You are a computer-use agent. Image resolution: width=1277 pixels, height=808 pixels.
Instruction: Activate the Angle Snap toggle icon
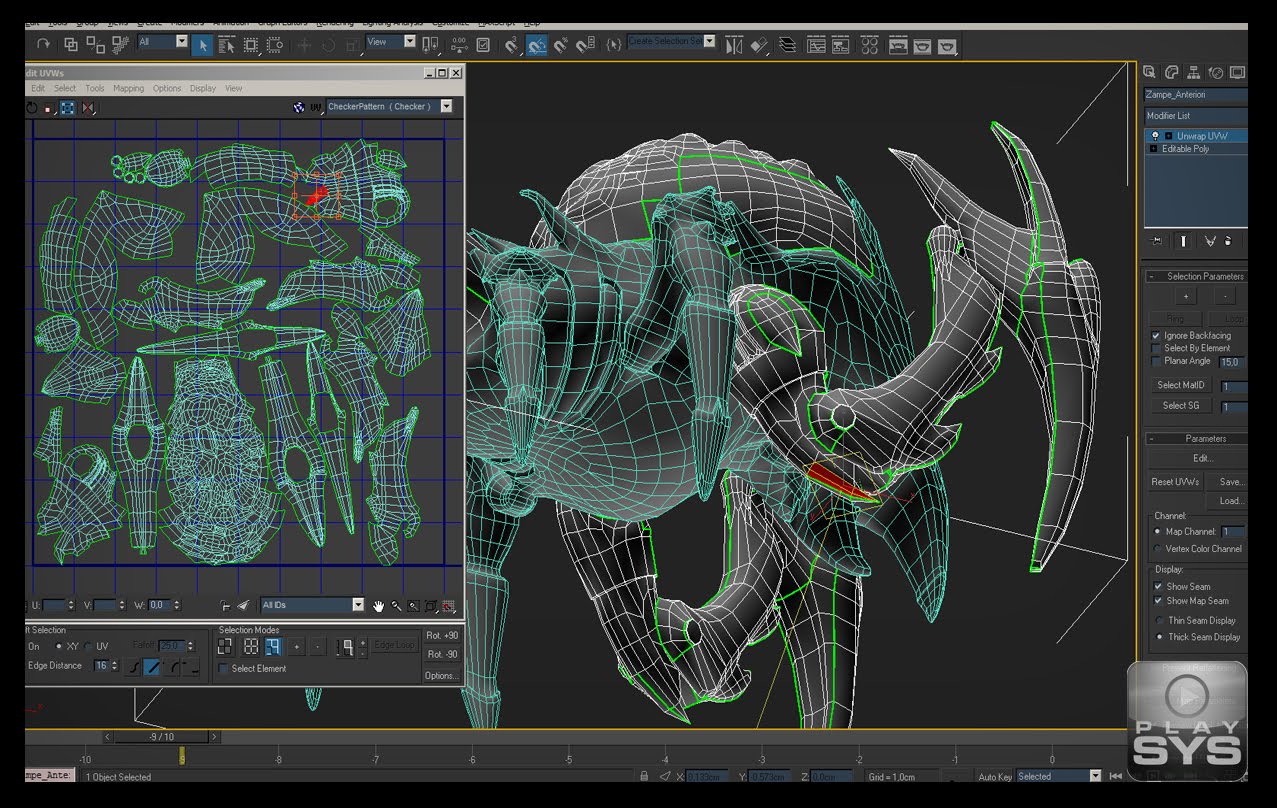click(538, 45)
